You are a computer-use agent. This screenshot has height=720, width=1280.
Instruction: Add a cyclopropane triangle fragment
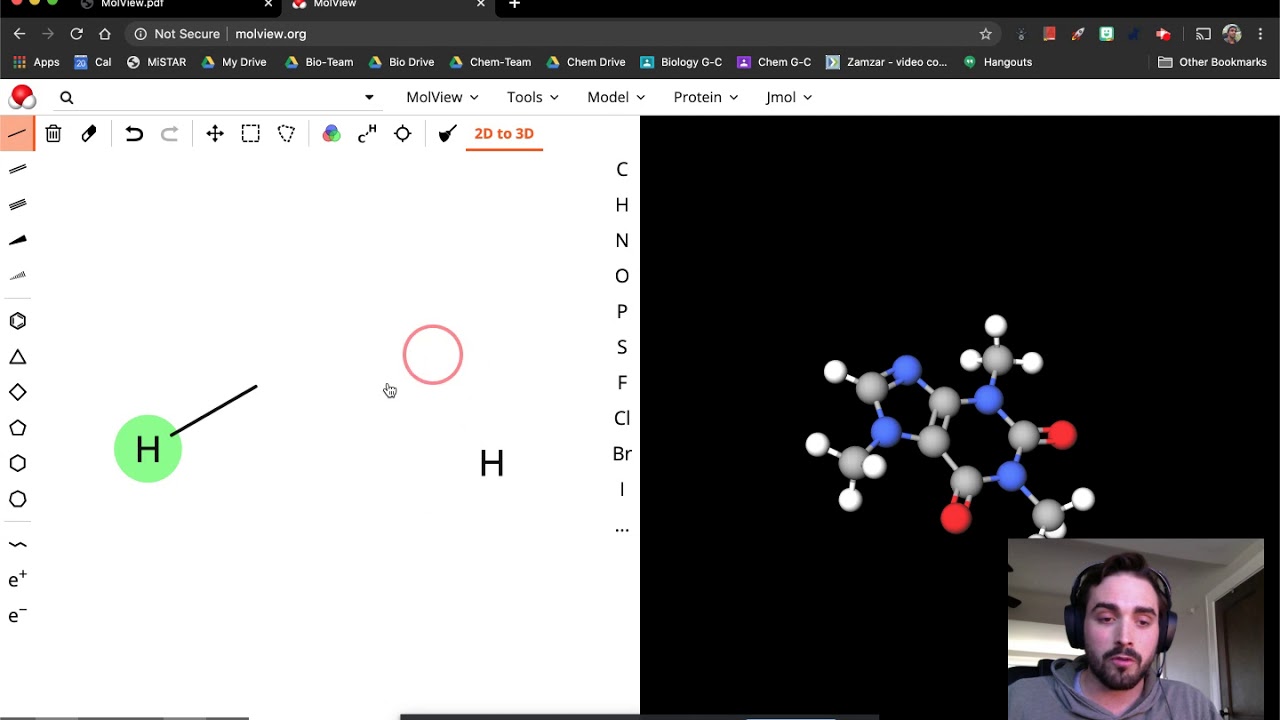pyautogui.click(x=17, y=357)
